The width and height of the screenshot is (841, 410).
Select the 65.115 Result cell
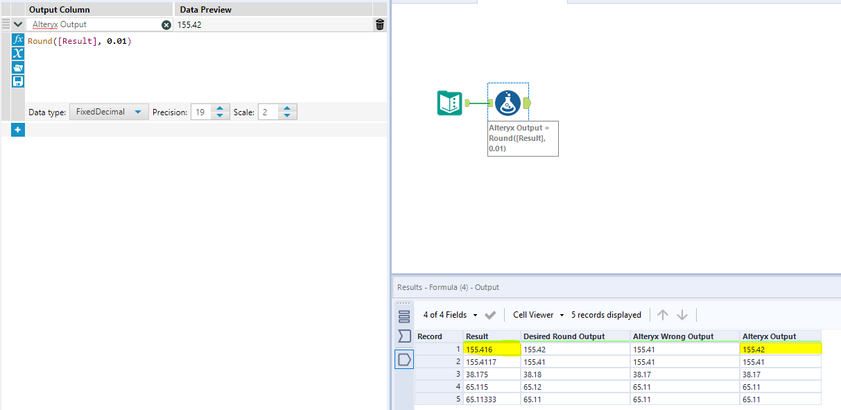tap(492, 386)
